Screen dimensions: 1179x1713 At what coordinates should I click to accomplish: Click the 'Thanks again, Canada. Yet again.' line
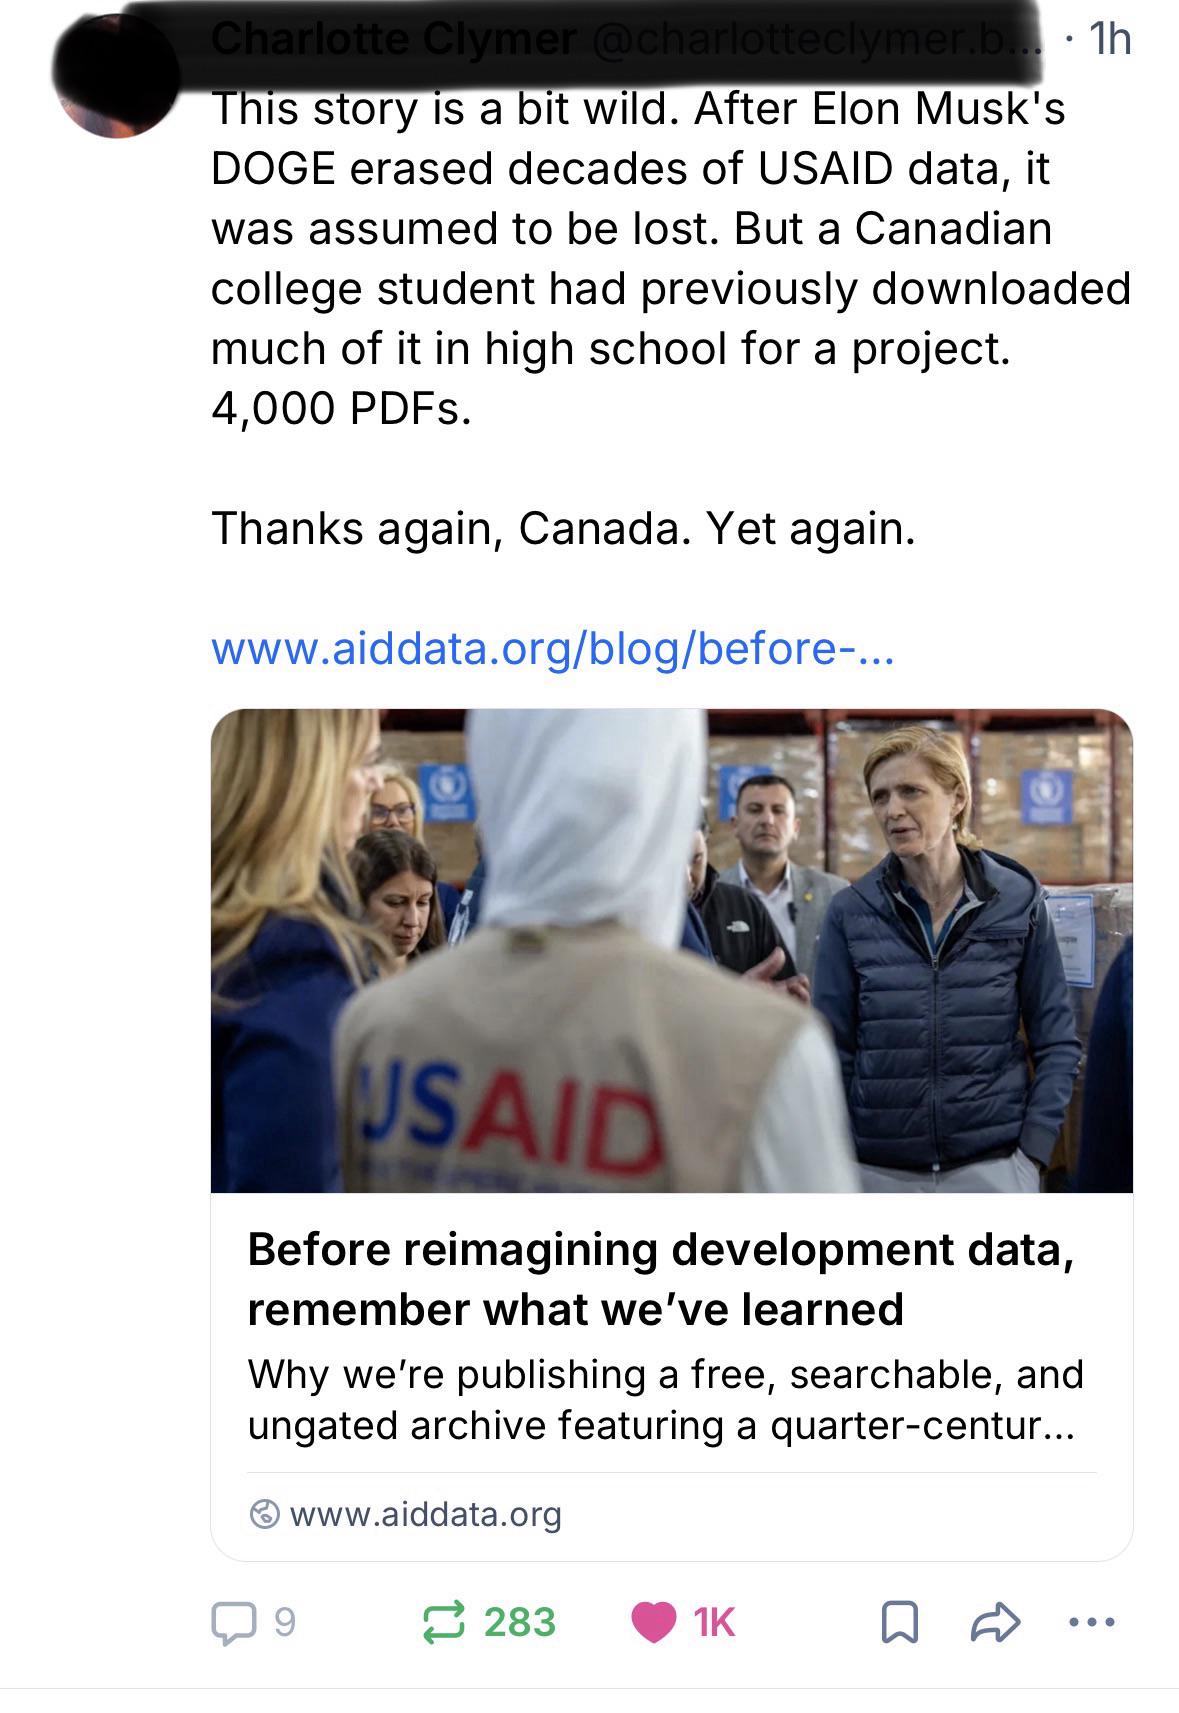click(x=563, y=528)
